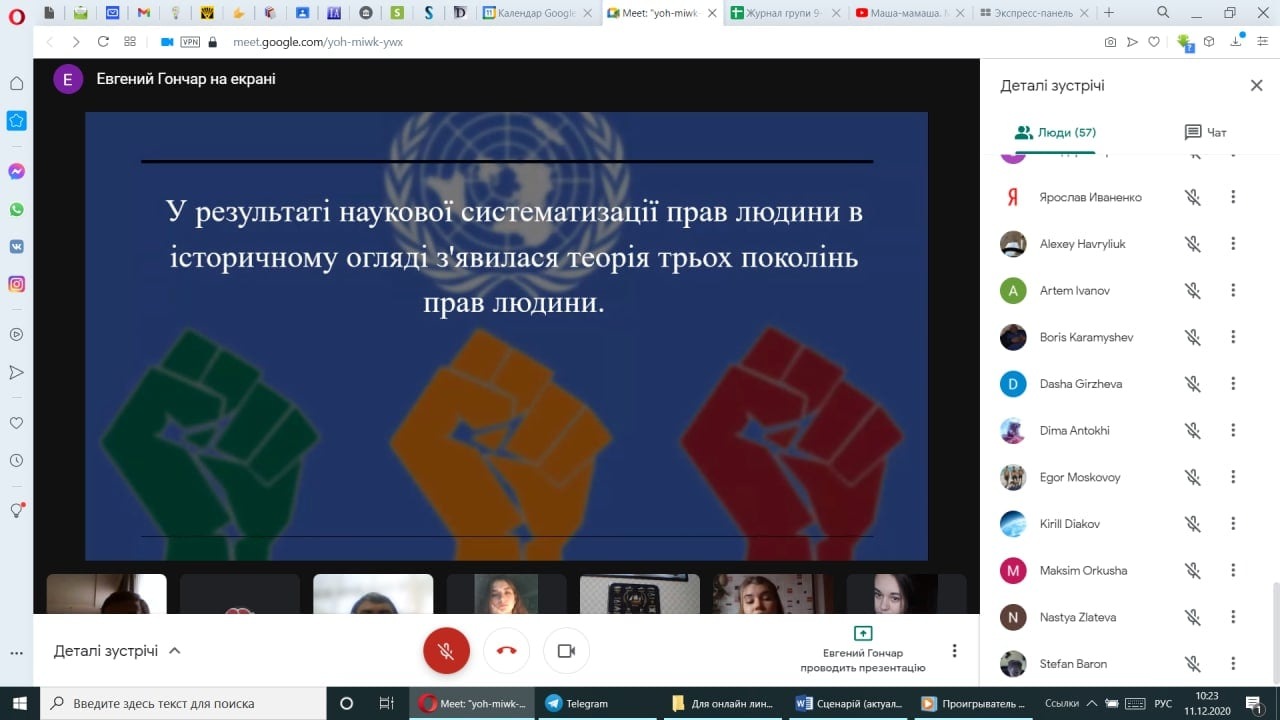
Task: Open History clock icon in Opera sidebar
Action: pyautogui.click(x=16, y=461)
